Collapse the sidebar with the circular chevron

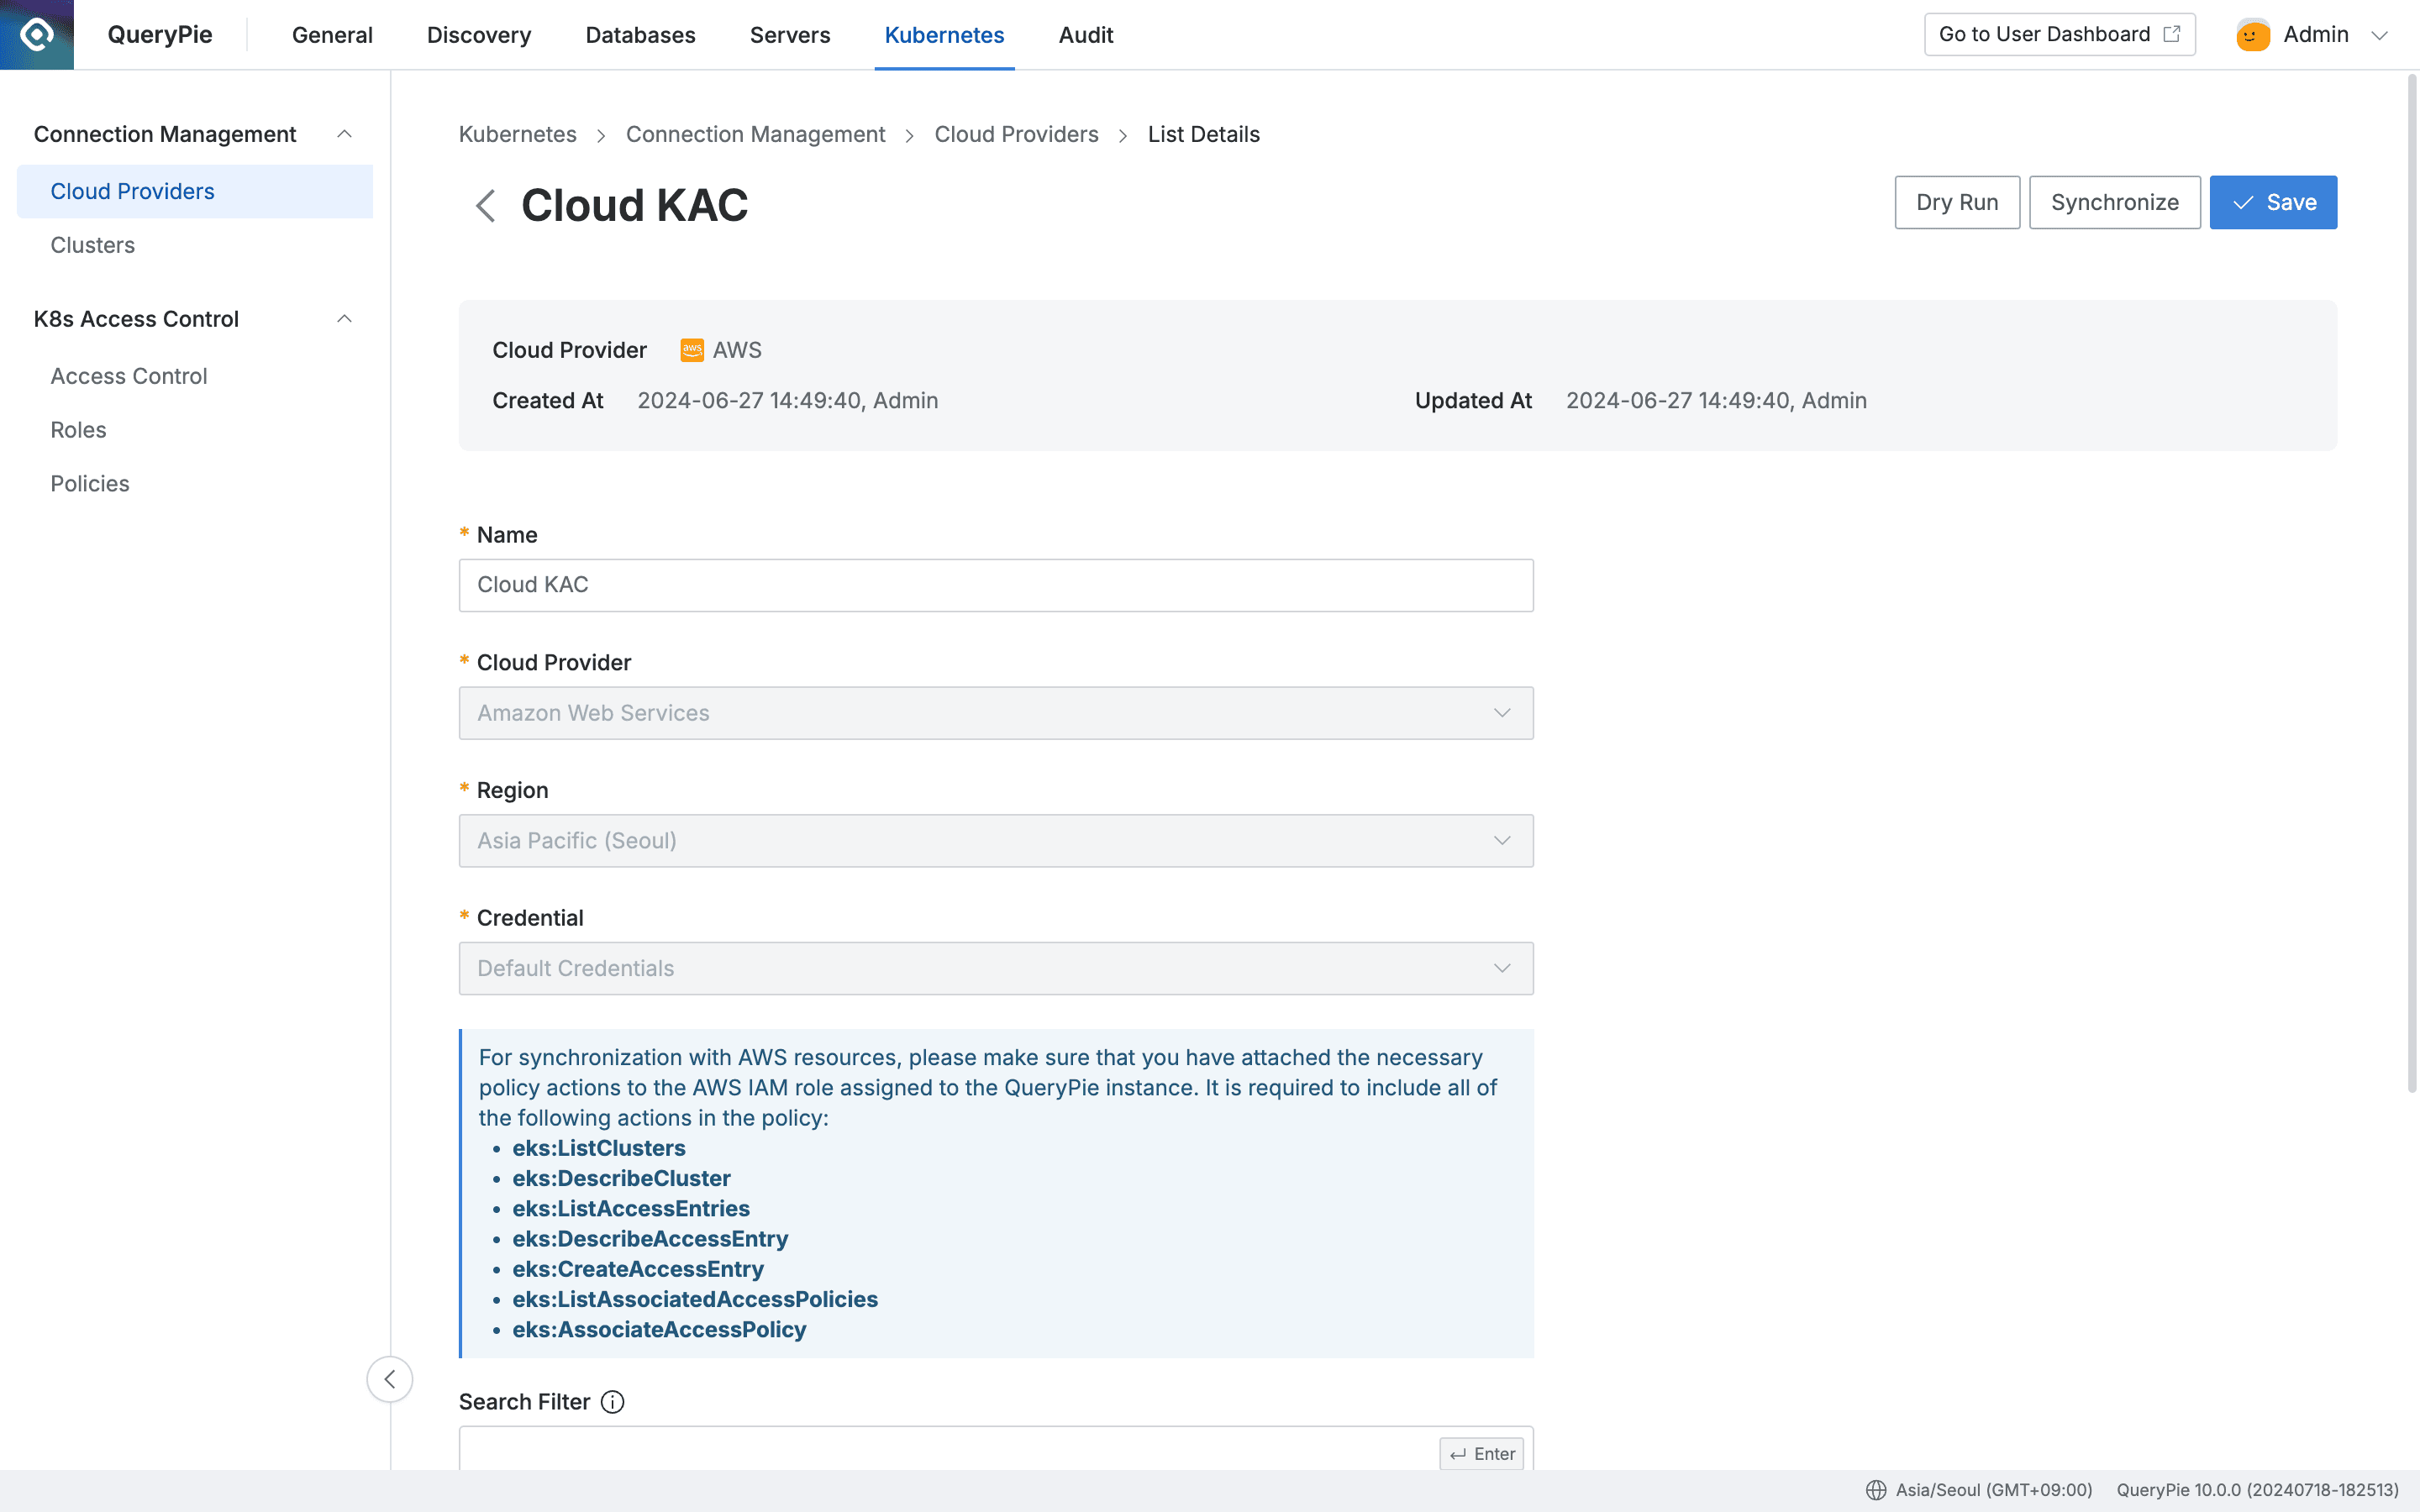(390, 1379)
